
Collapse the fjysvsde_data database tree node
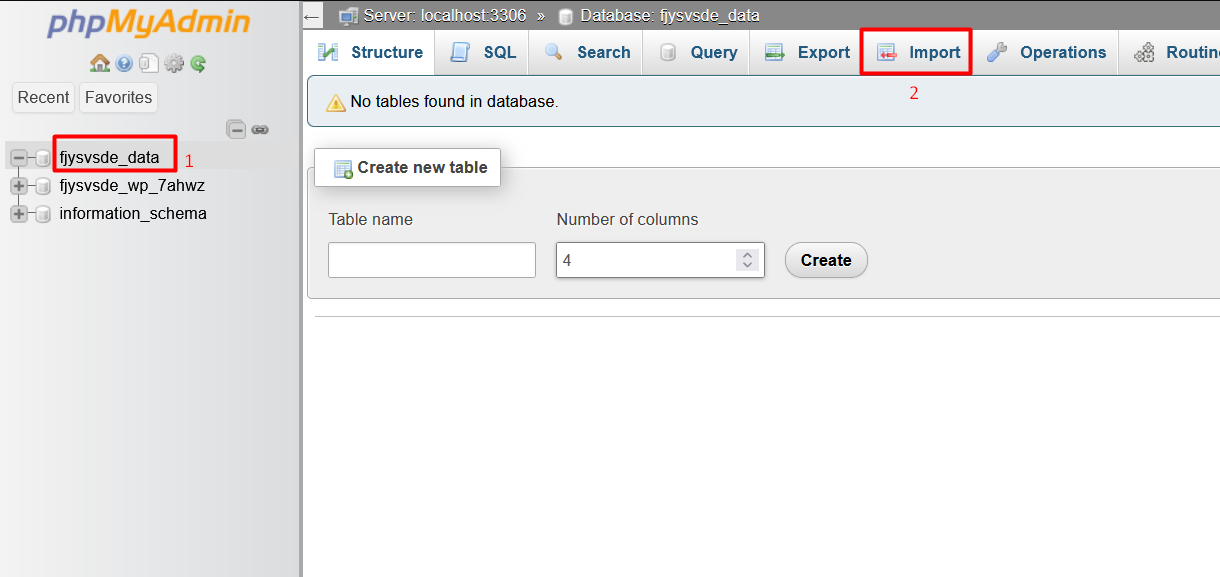[x=19, y=158]
